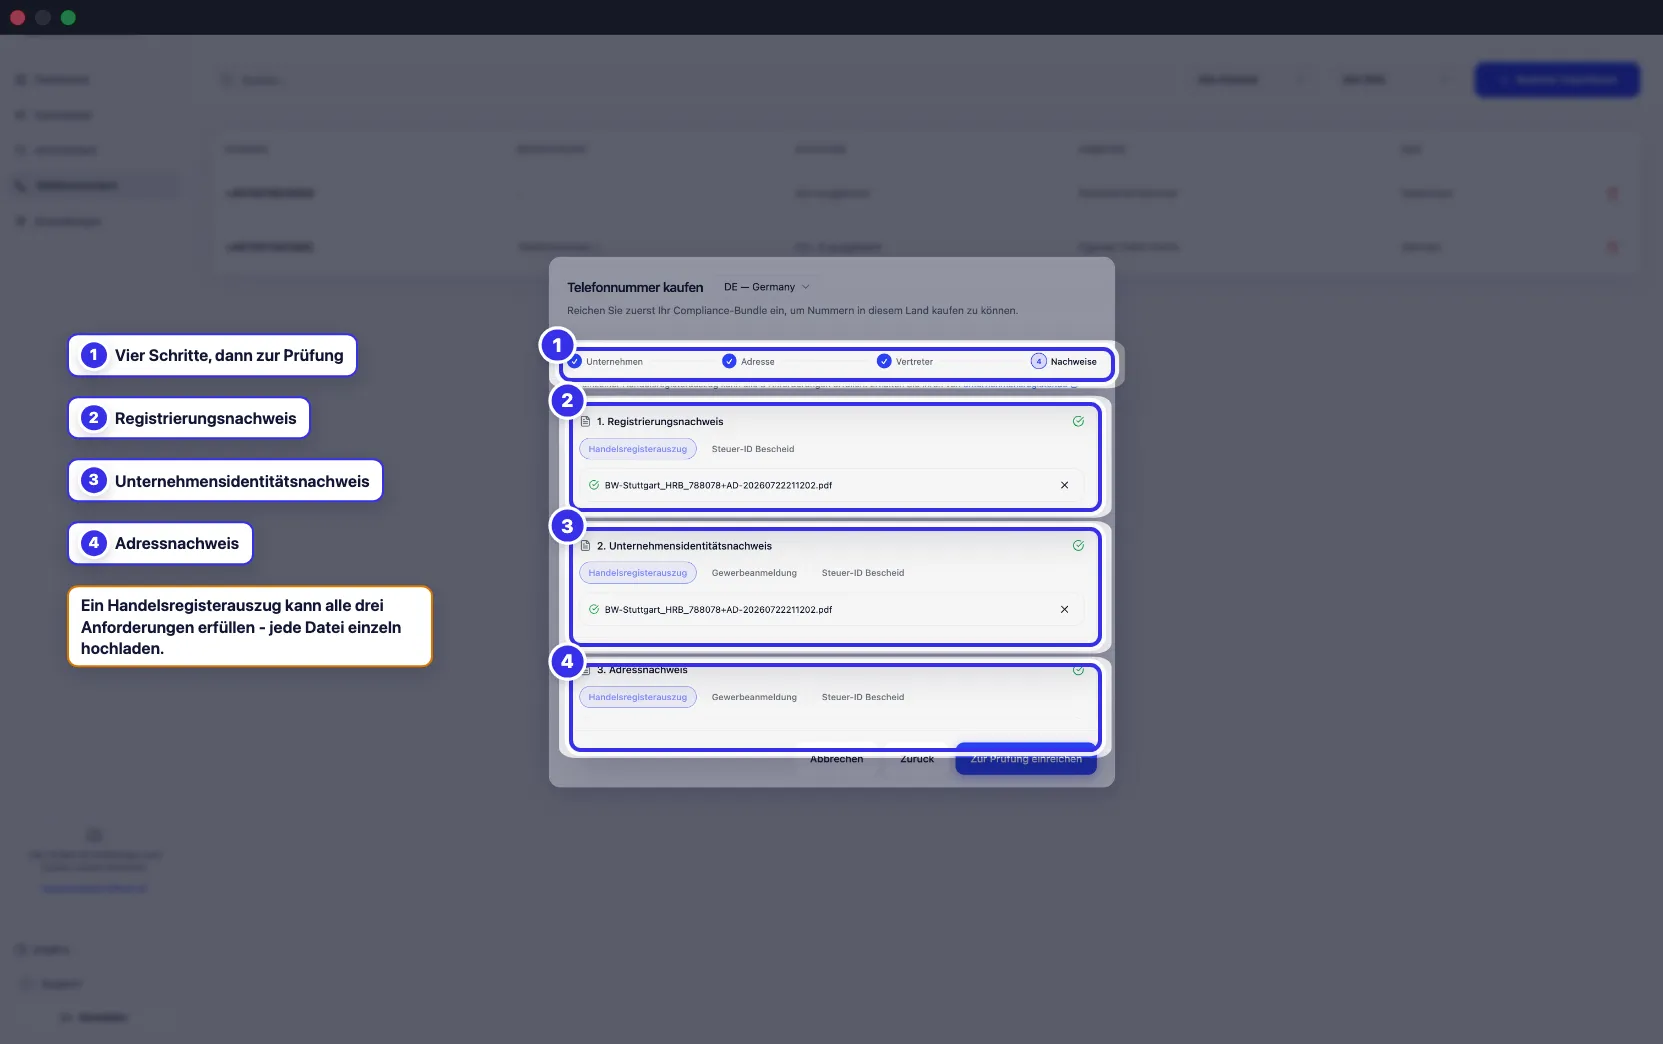The height and width of the screenshot is (1044, 1663).
Task: Select Gewerbeanmeldung under Unternehmensidentitätsnachweis
Action: point(754,573)
